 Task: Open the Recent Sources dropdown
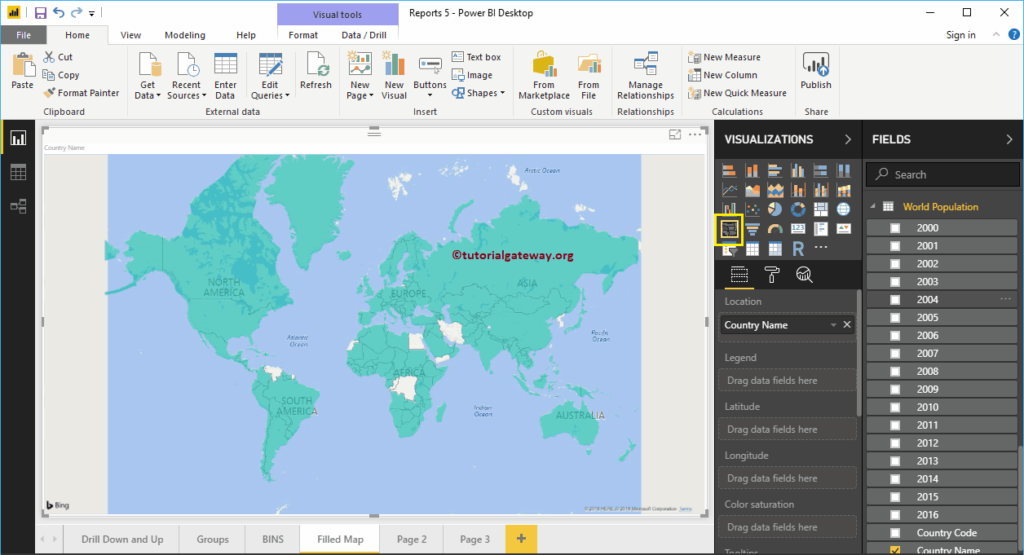click(x=204, y=96)
